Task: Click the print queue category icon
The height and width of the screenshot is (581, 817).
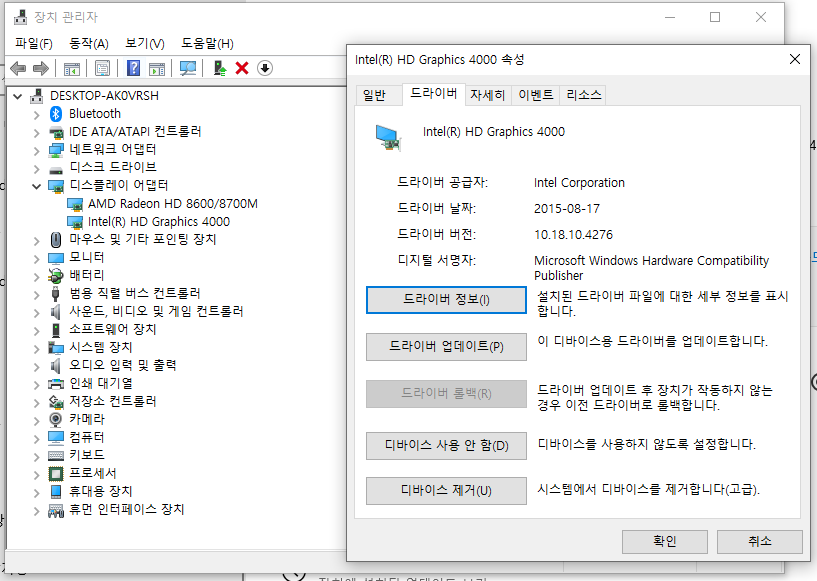Action: (x=56, y=384)
